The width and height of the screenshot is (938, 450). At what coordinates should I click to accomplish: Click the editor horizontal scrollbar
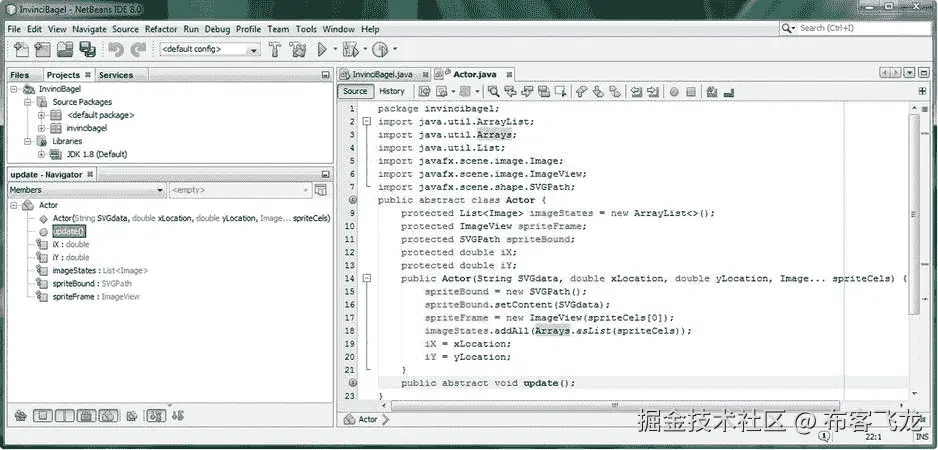[614, 405]
